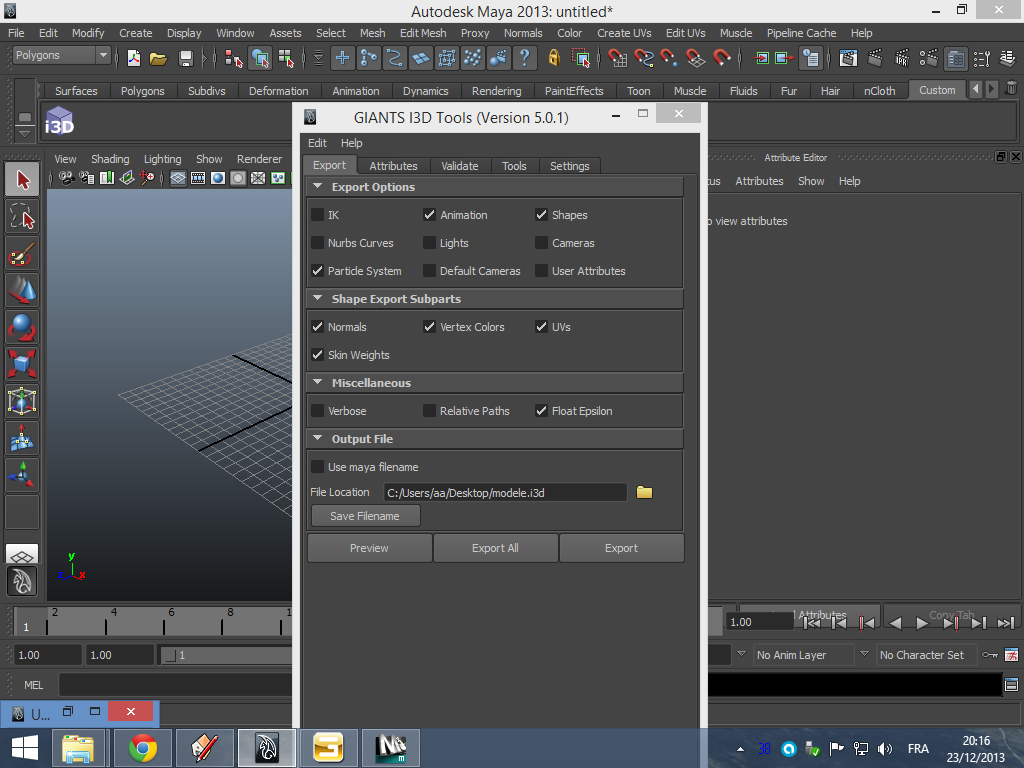Collapse the Export Options section
This screenshot has height=768, width=1024.
318,187
